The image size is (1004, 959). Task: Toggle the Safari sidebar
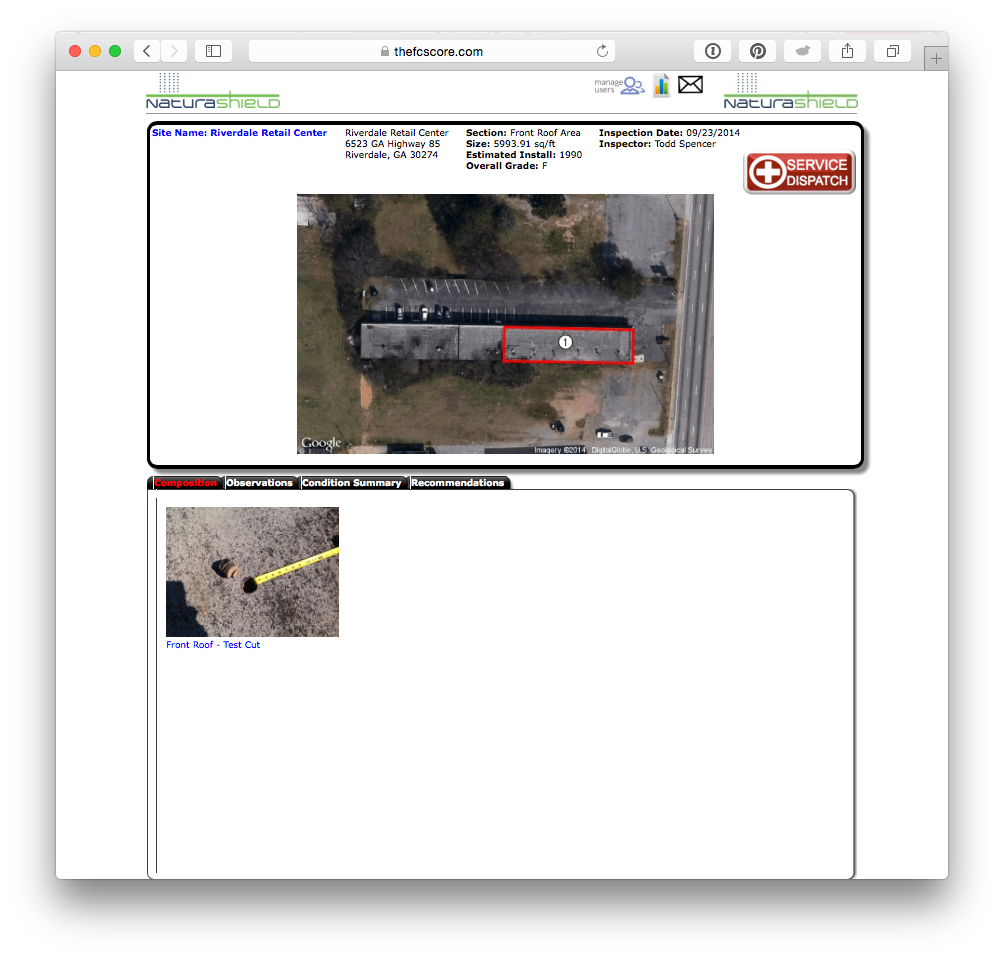click(x=213, y=51)
